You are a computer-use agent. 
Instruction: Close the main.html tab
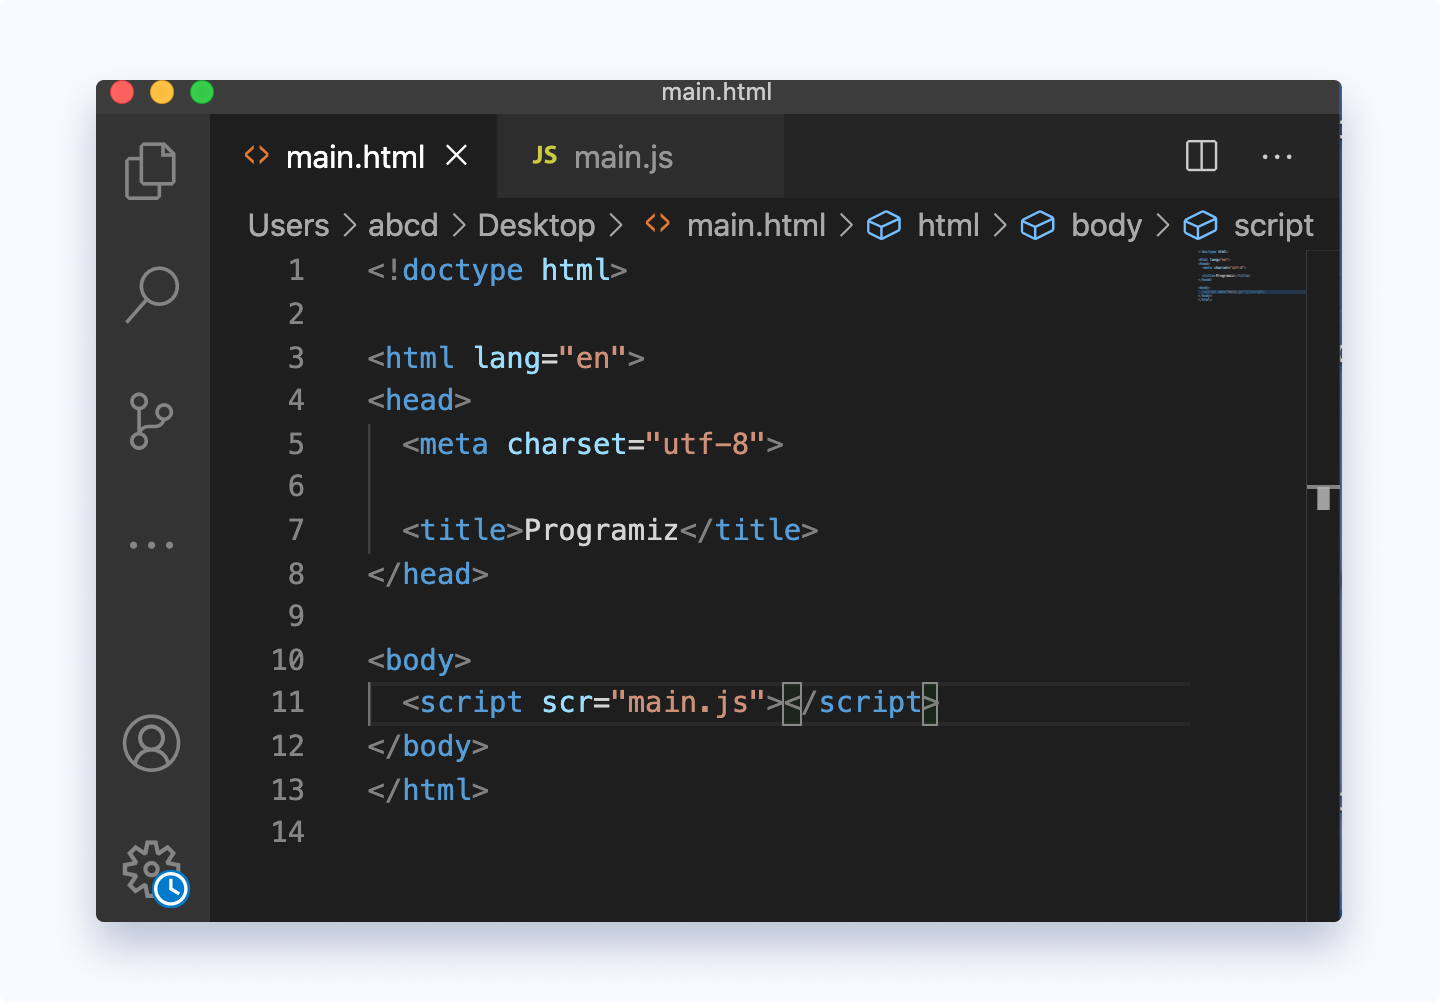point(456,156)
